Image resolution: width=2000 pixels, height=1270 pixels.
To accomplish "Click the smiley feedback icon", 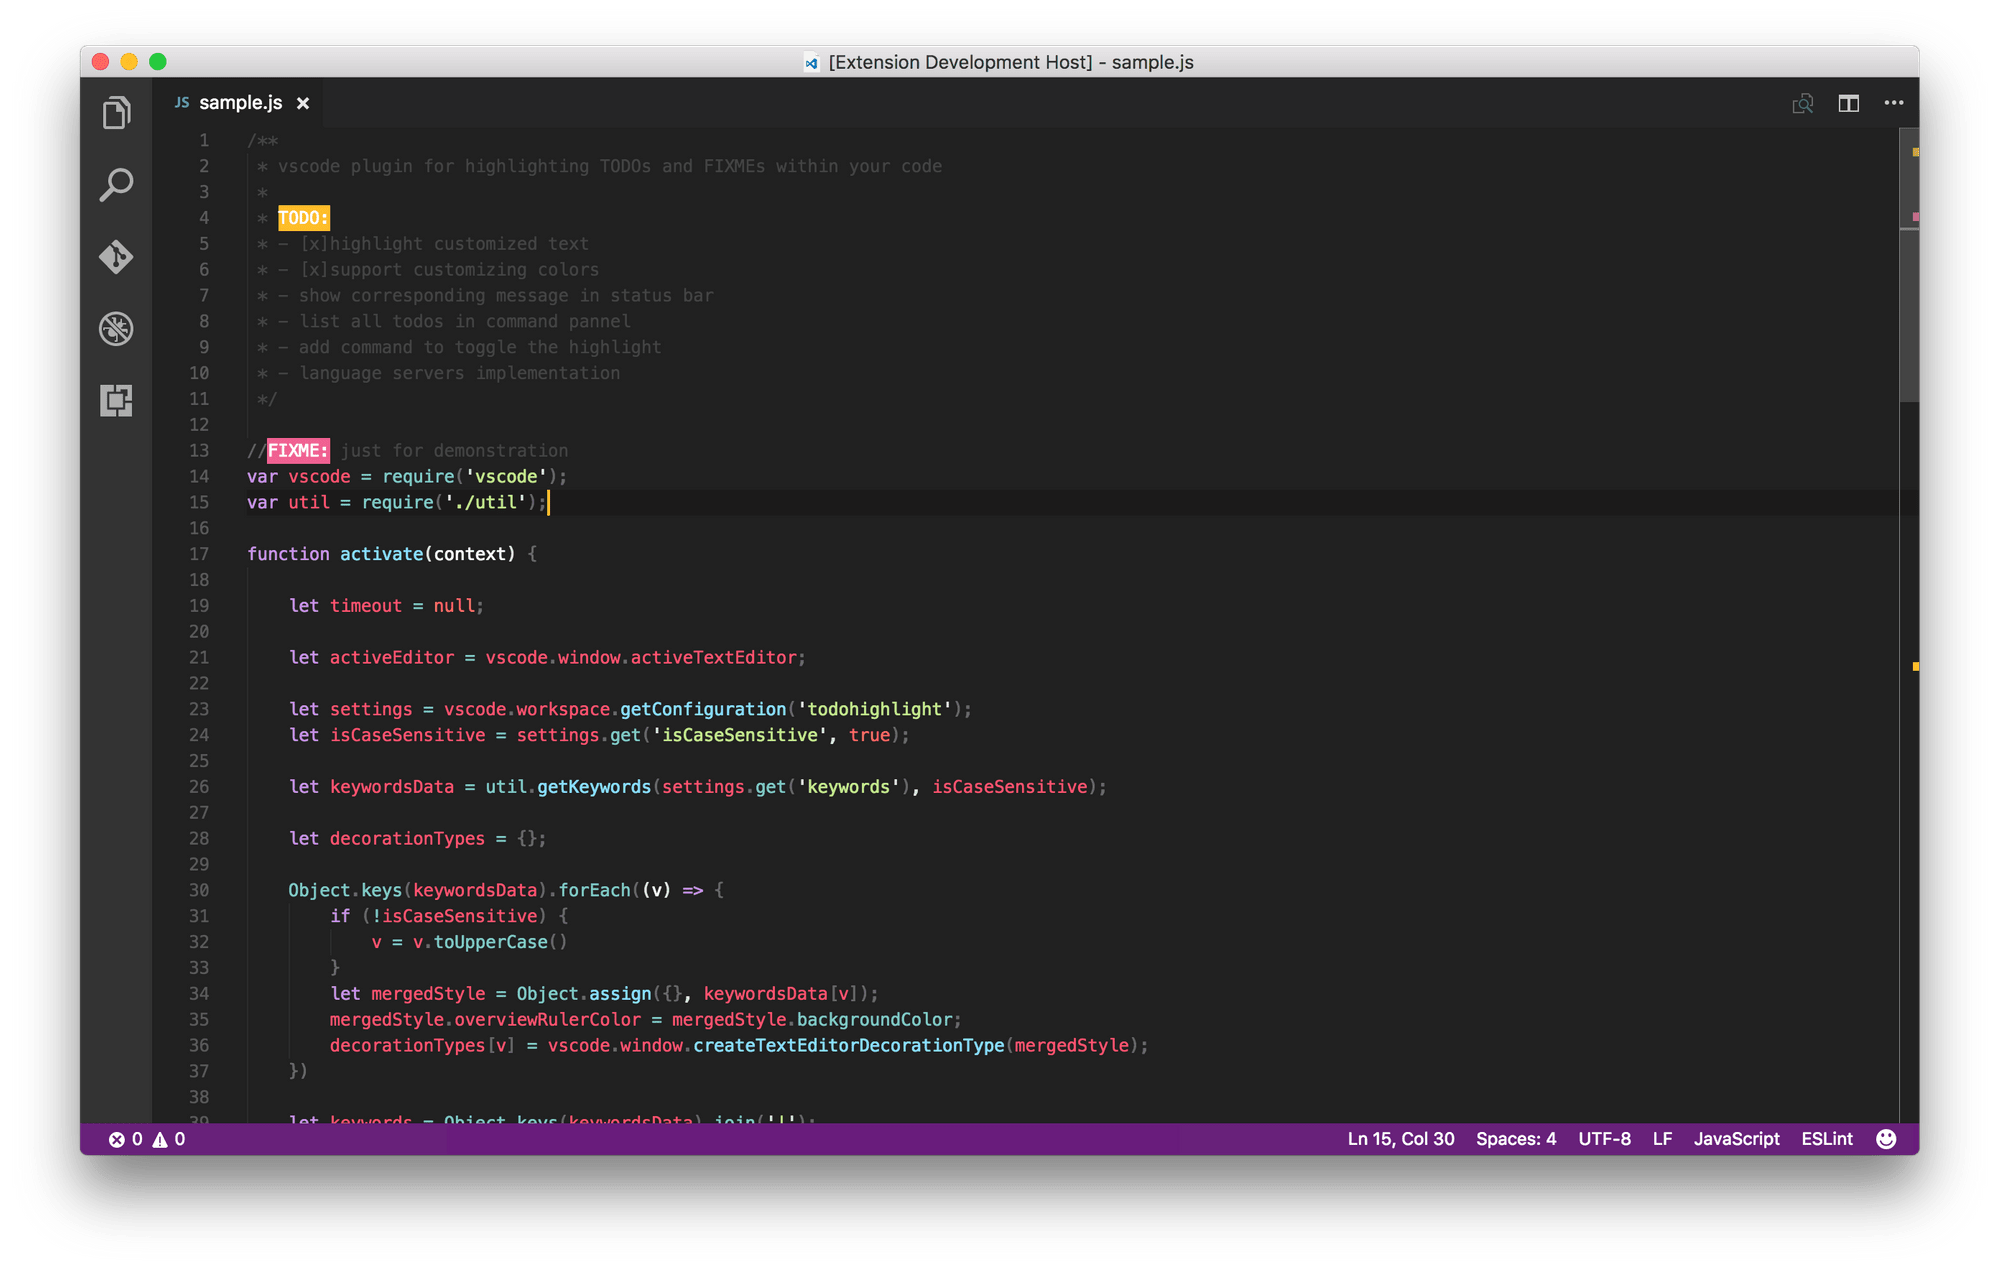I will point(1886,1139).
